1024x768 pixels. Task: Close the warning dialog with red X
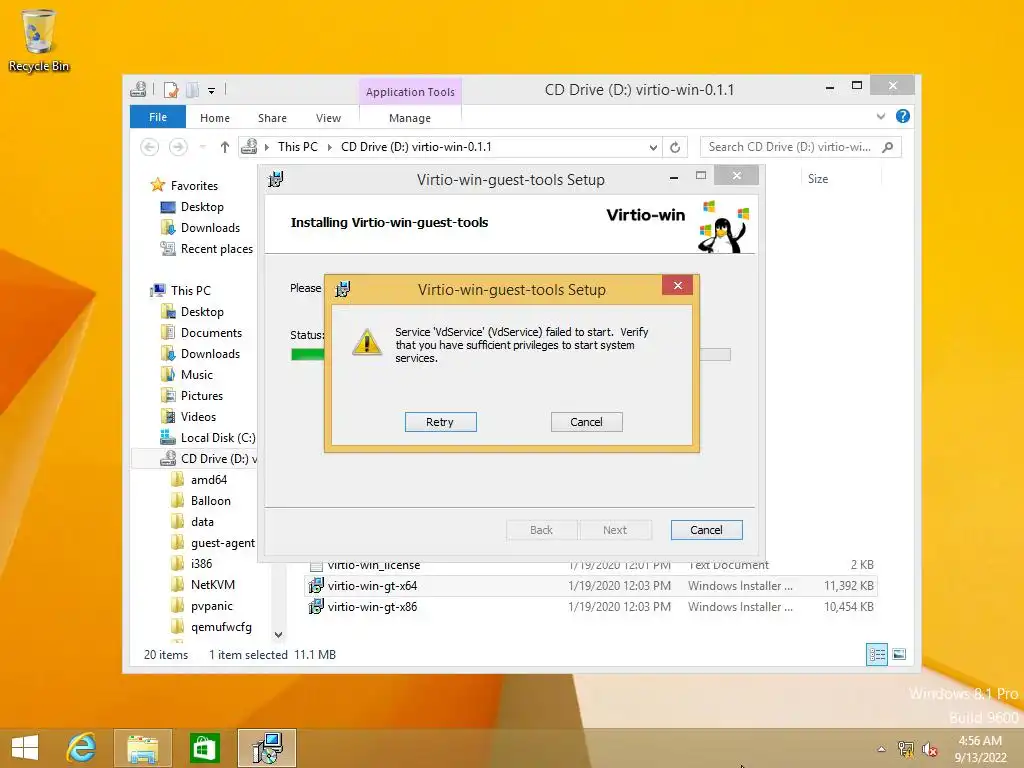click(677, 285)
